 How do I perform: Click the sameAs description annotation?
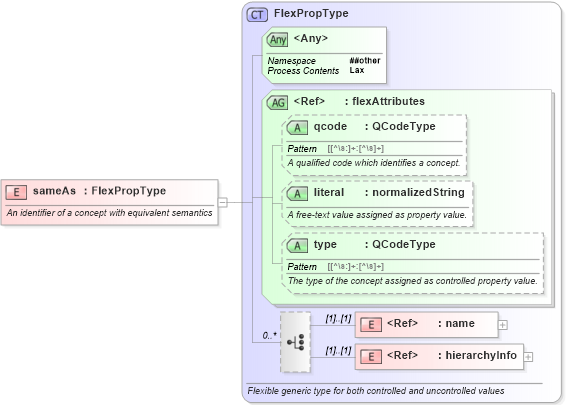[109, 213]
